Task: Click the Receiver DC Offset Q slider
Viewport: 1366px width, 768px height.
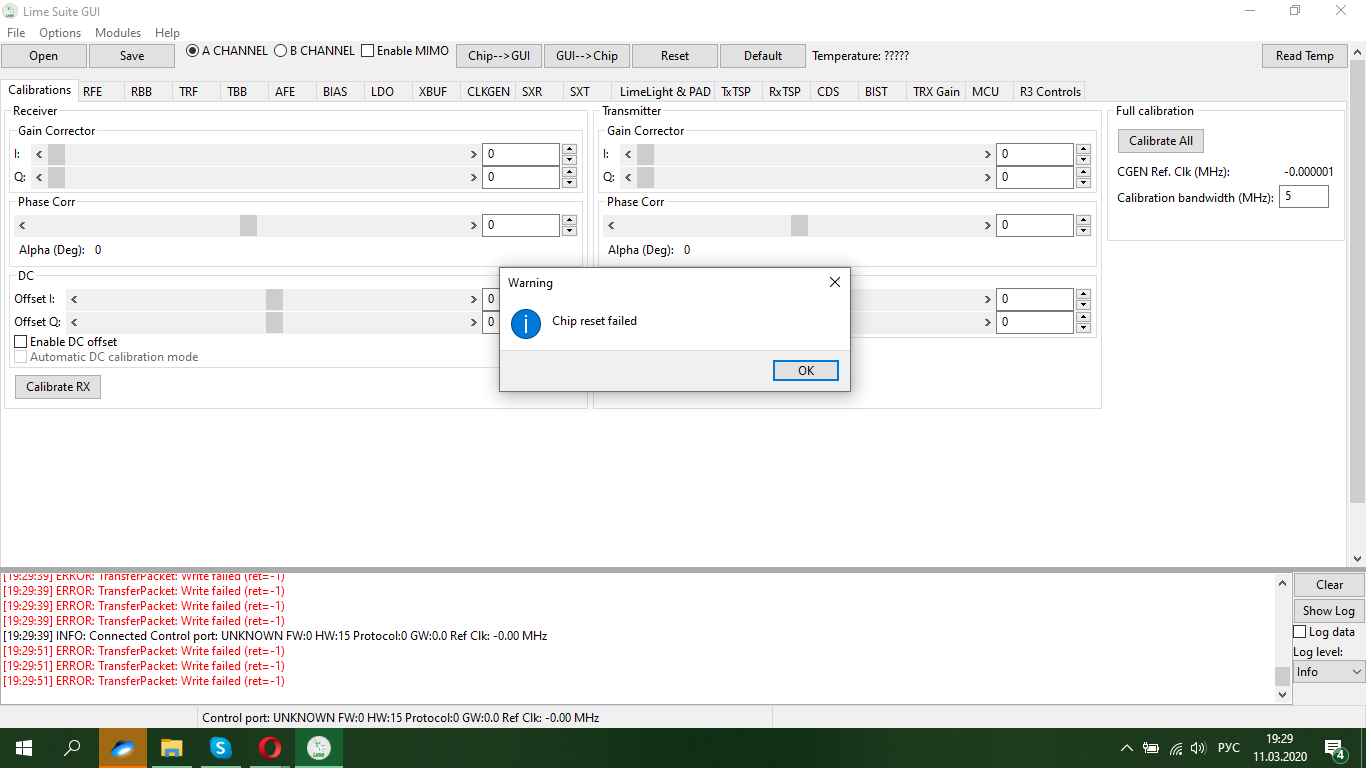Action: click(274, 322)
